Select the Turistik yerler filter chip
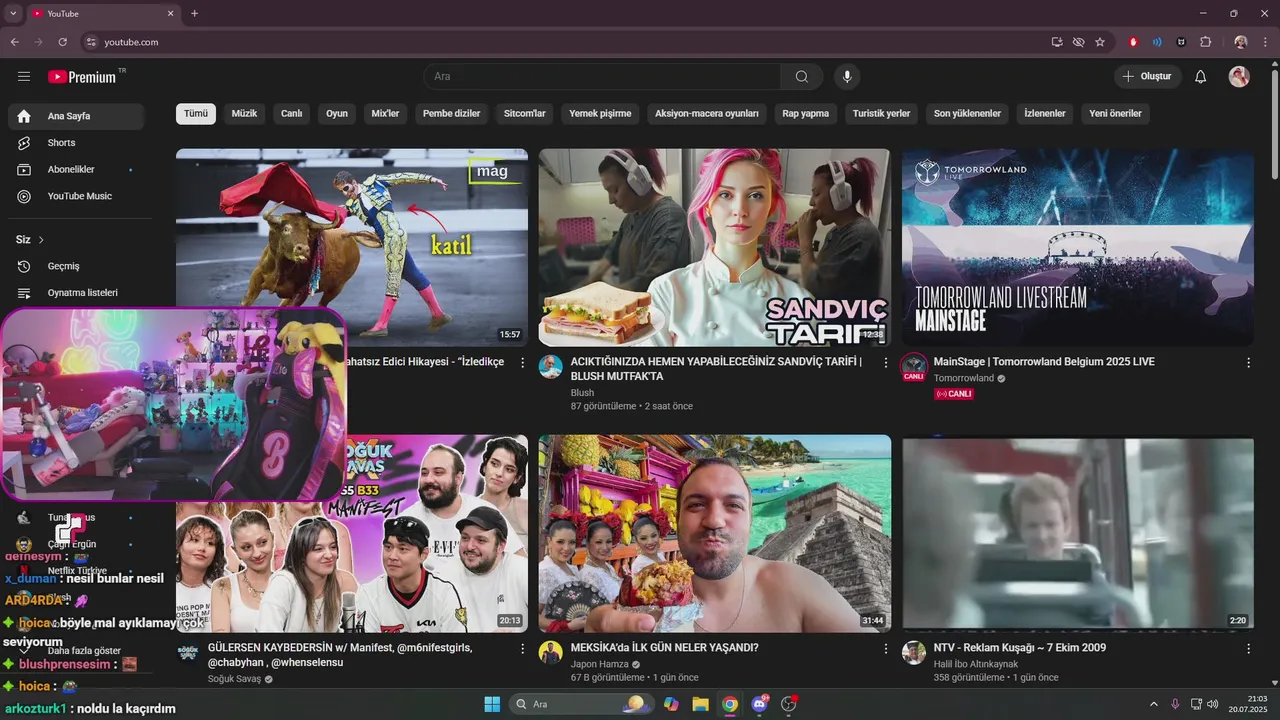Viewport: 1280px width, 720px height. [x=881, y=114]
